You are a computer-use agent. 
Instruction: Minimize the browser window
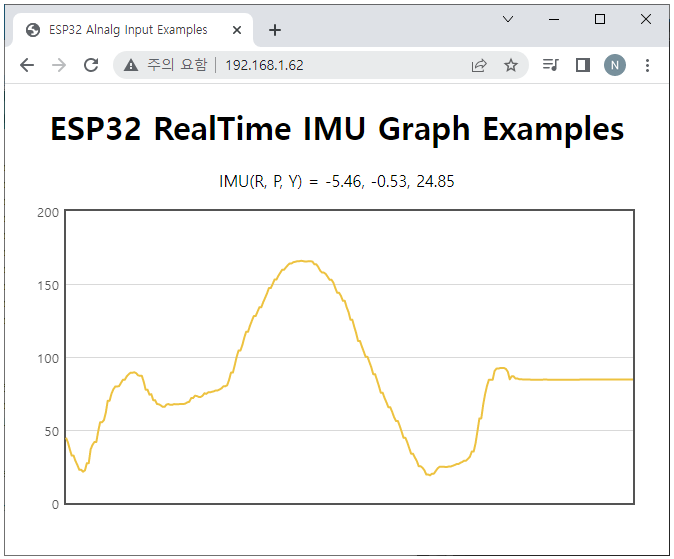(x=554, y=19)
